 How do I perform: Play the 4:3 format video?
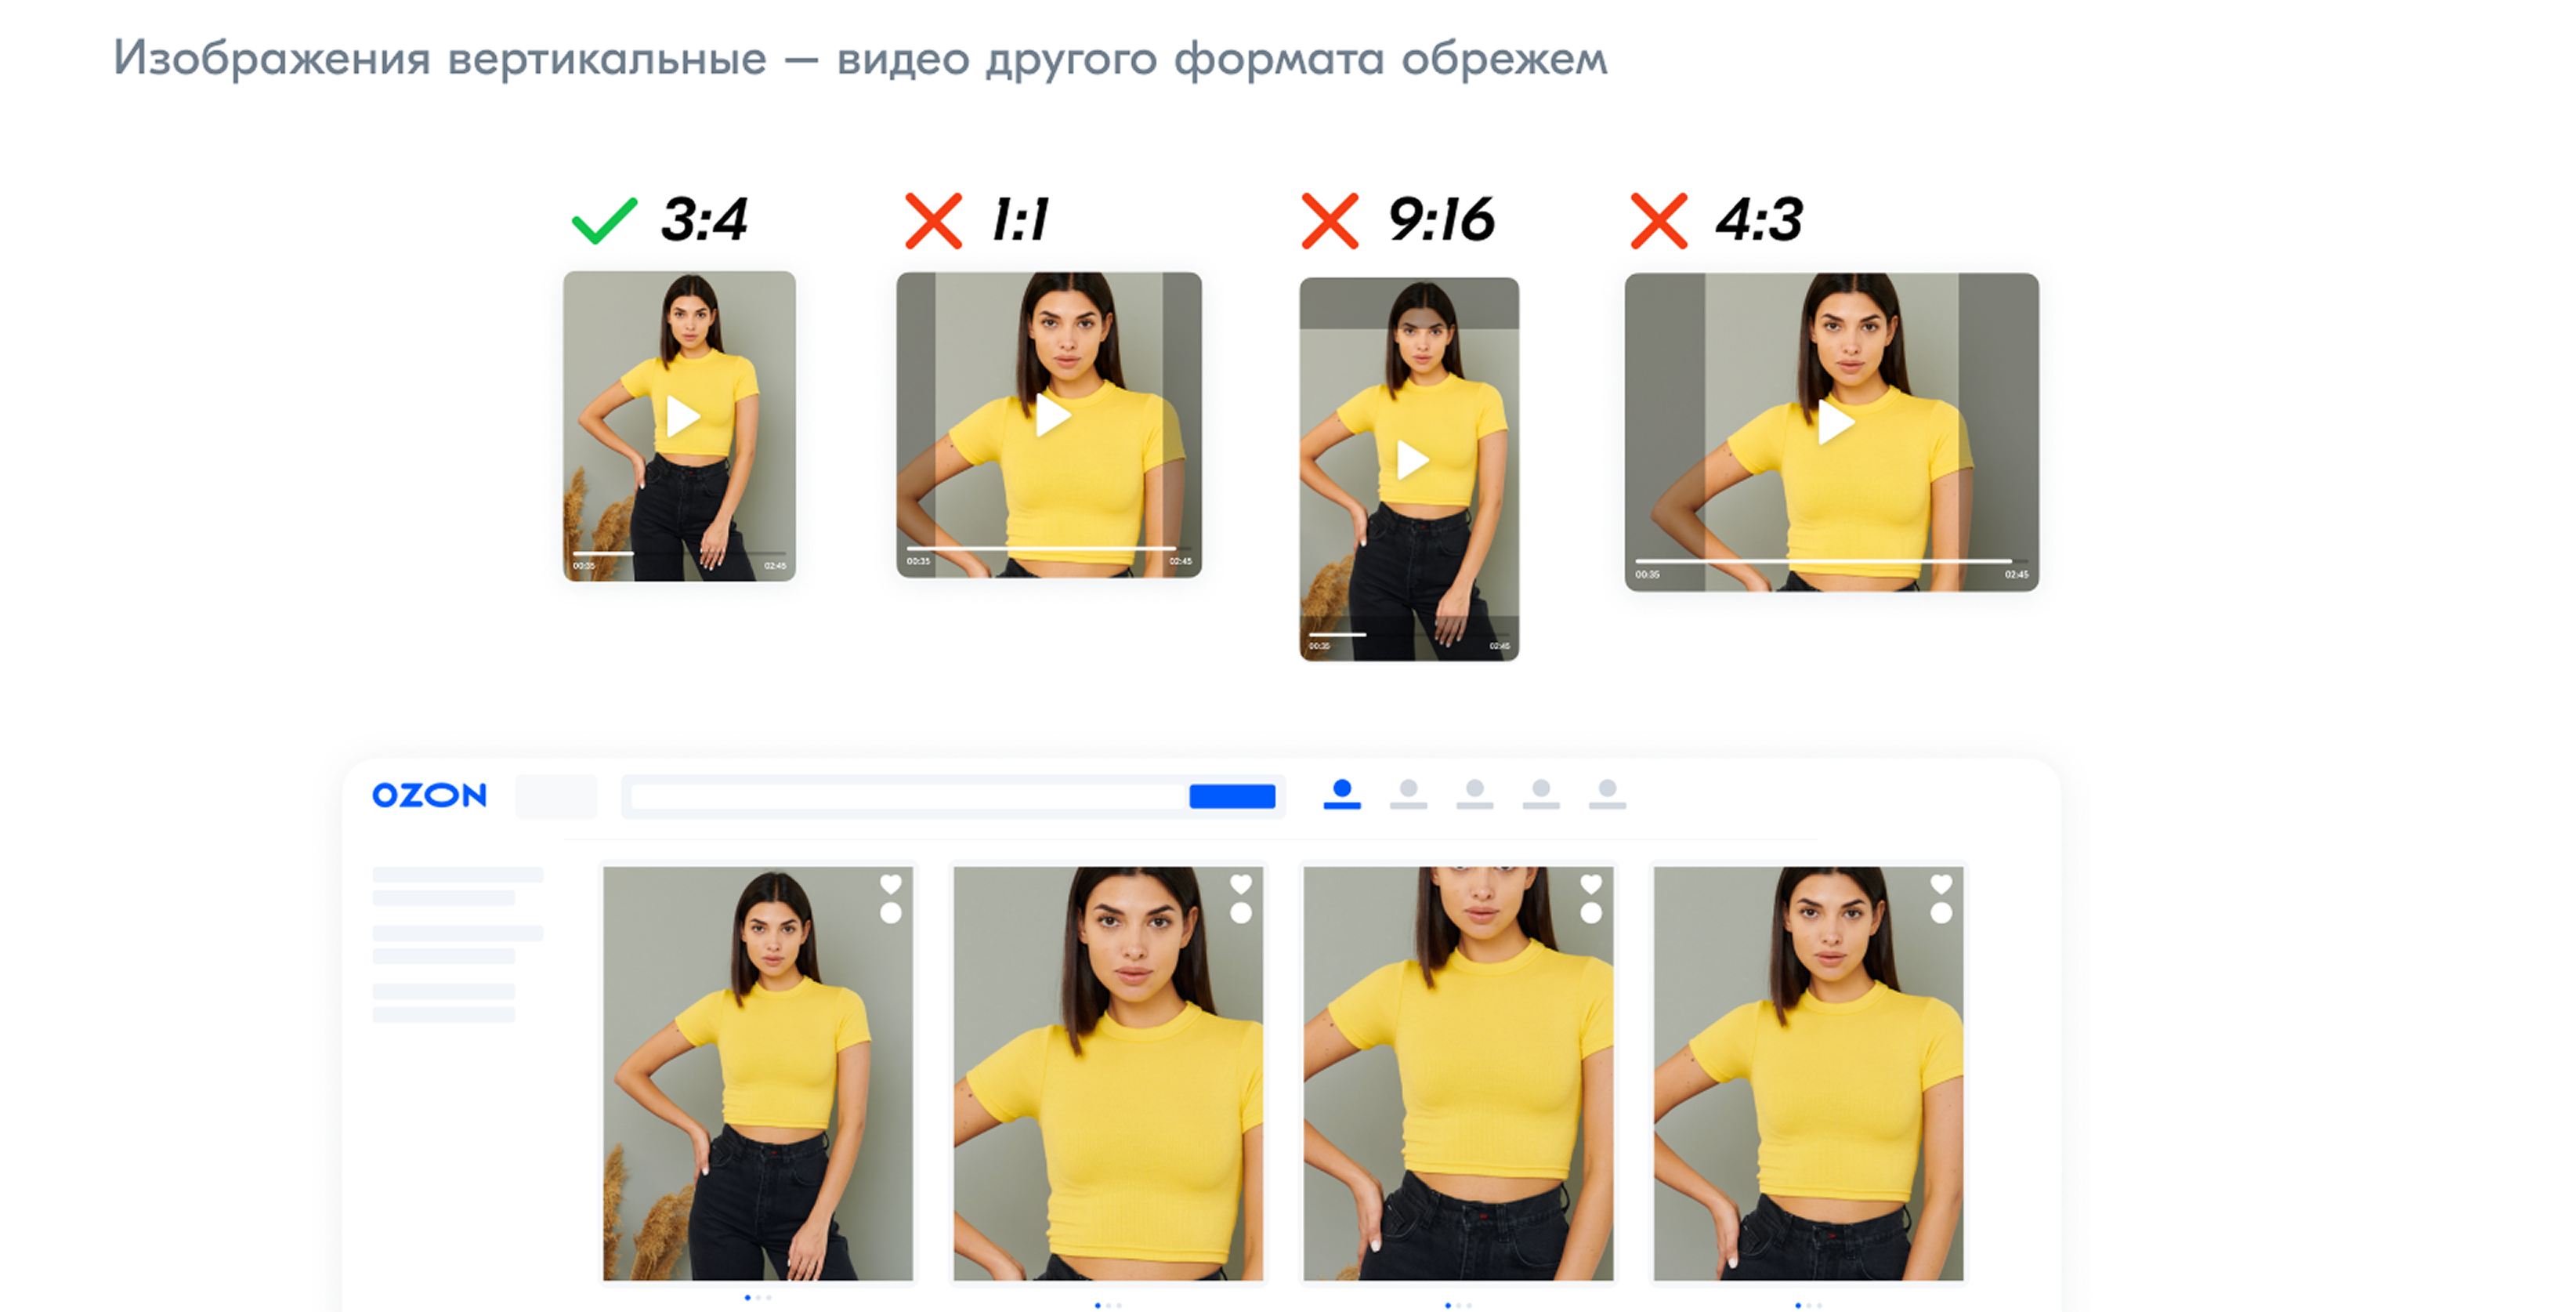[1835, 422]
